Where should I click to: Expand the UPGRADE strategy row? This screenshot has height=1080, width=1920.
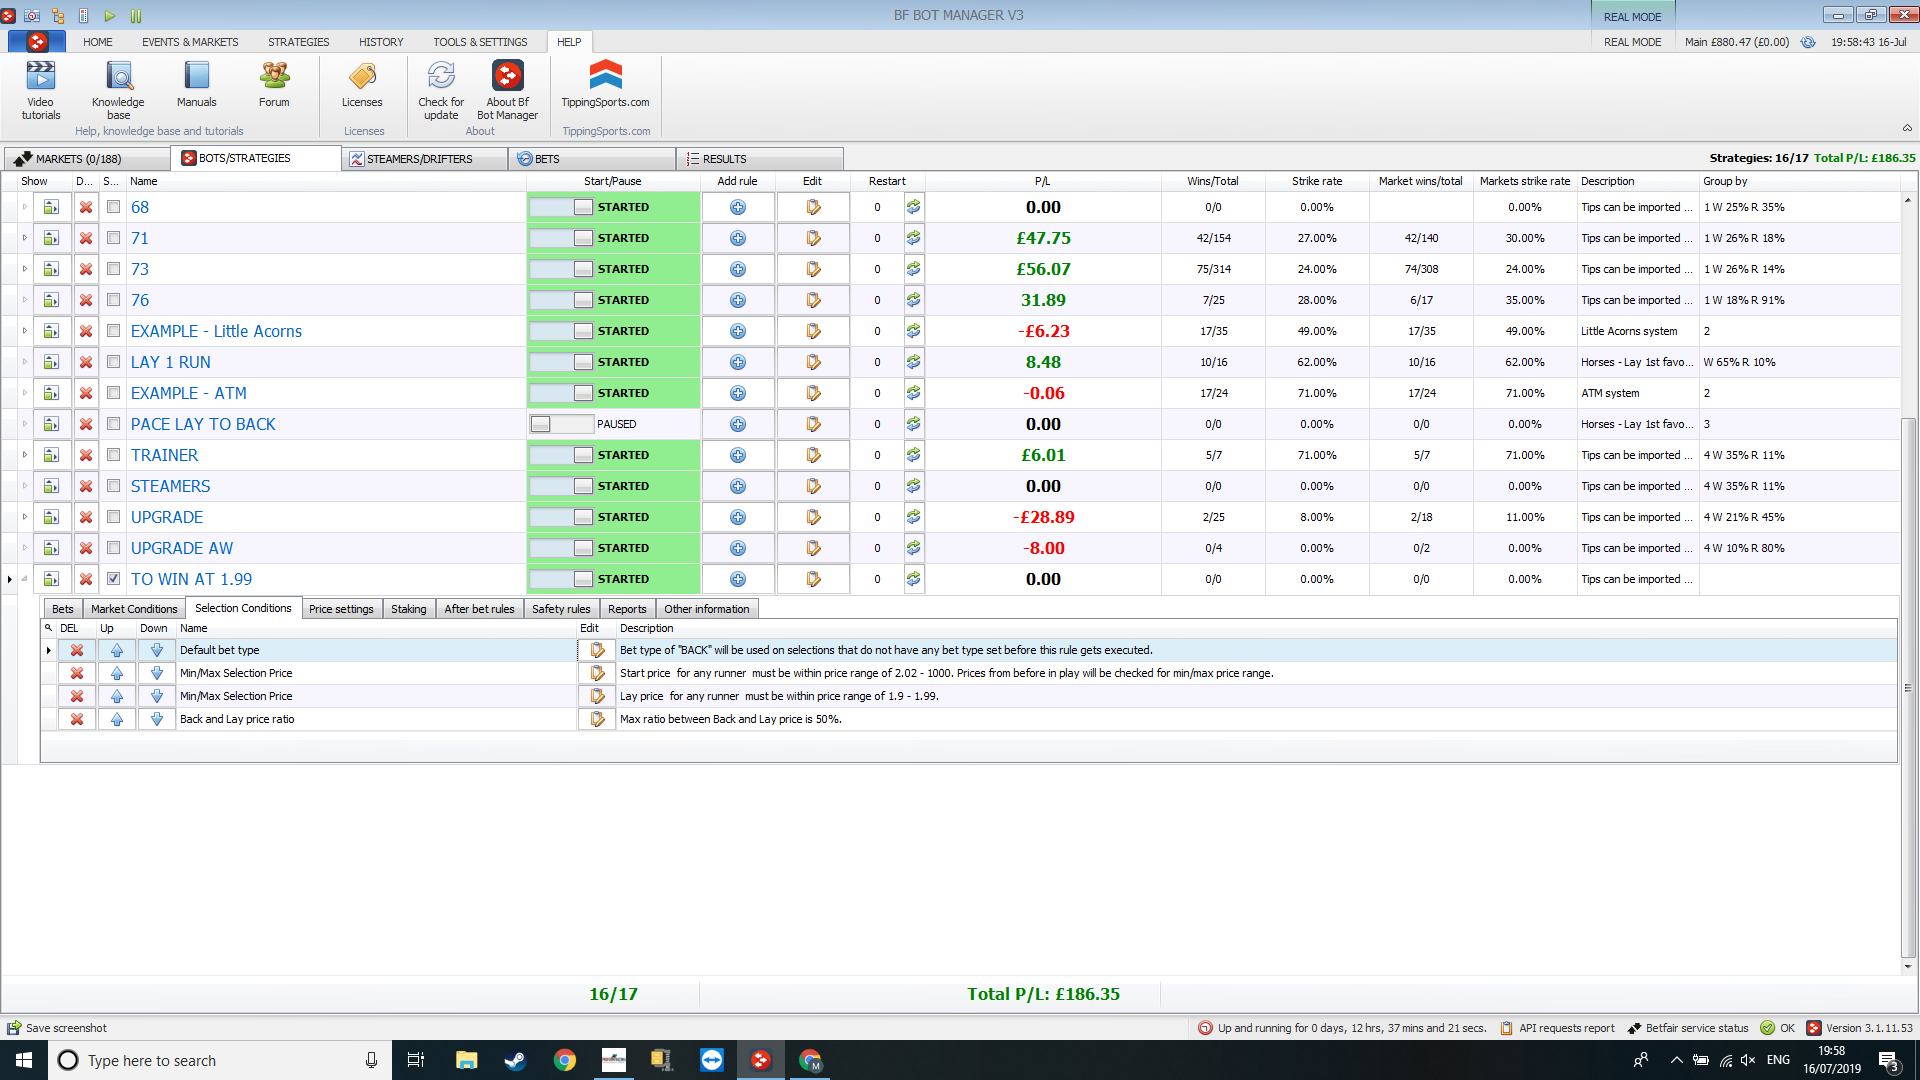[25, 517]
